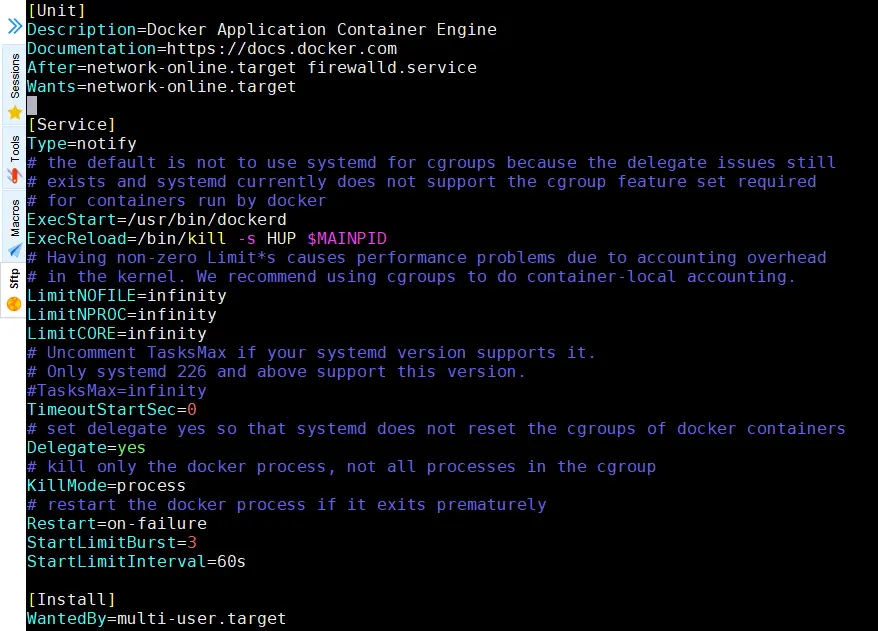Click the comment 'Only systemd 226 and above'

click(x=277, y=372)
